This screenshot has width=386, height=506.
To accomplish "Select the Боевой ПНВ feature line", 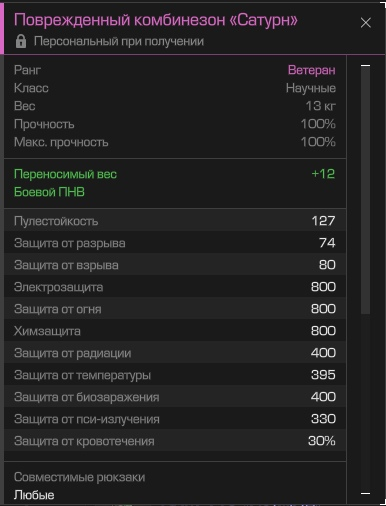I will coord(49,192).
